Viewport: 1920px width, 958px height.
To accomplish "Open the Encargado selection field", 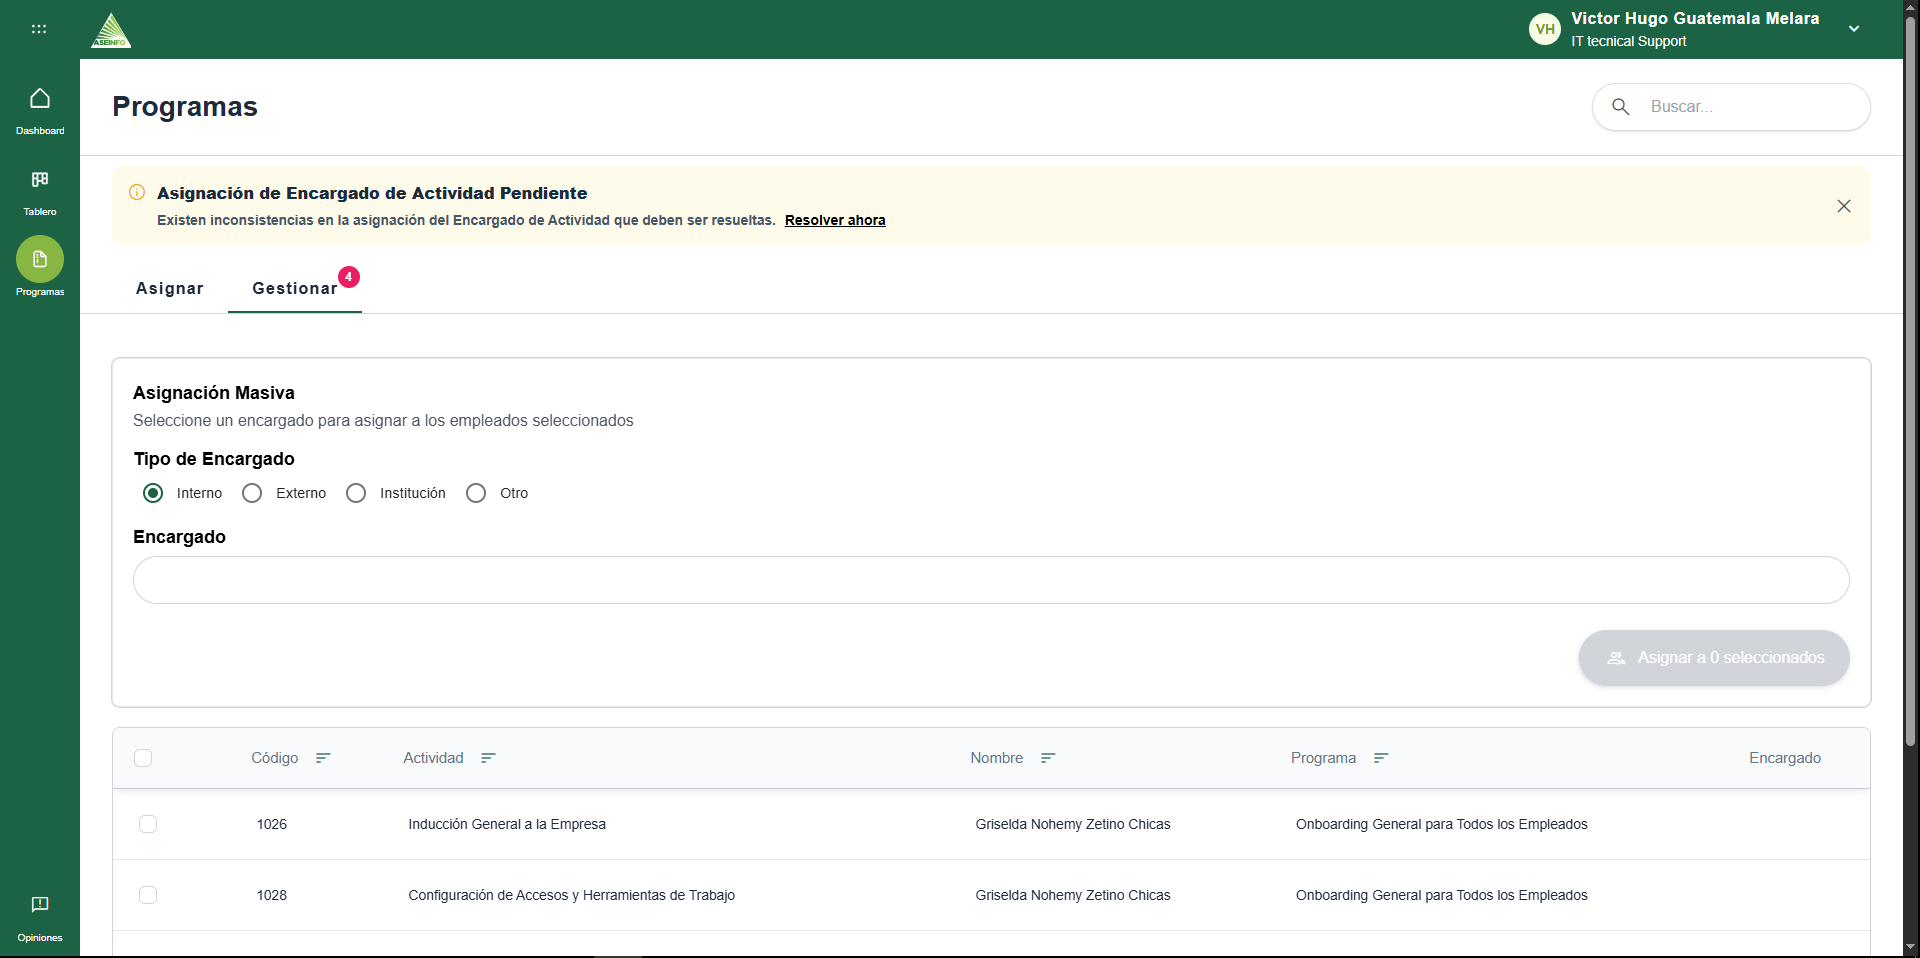I will tap(991, 580).
